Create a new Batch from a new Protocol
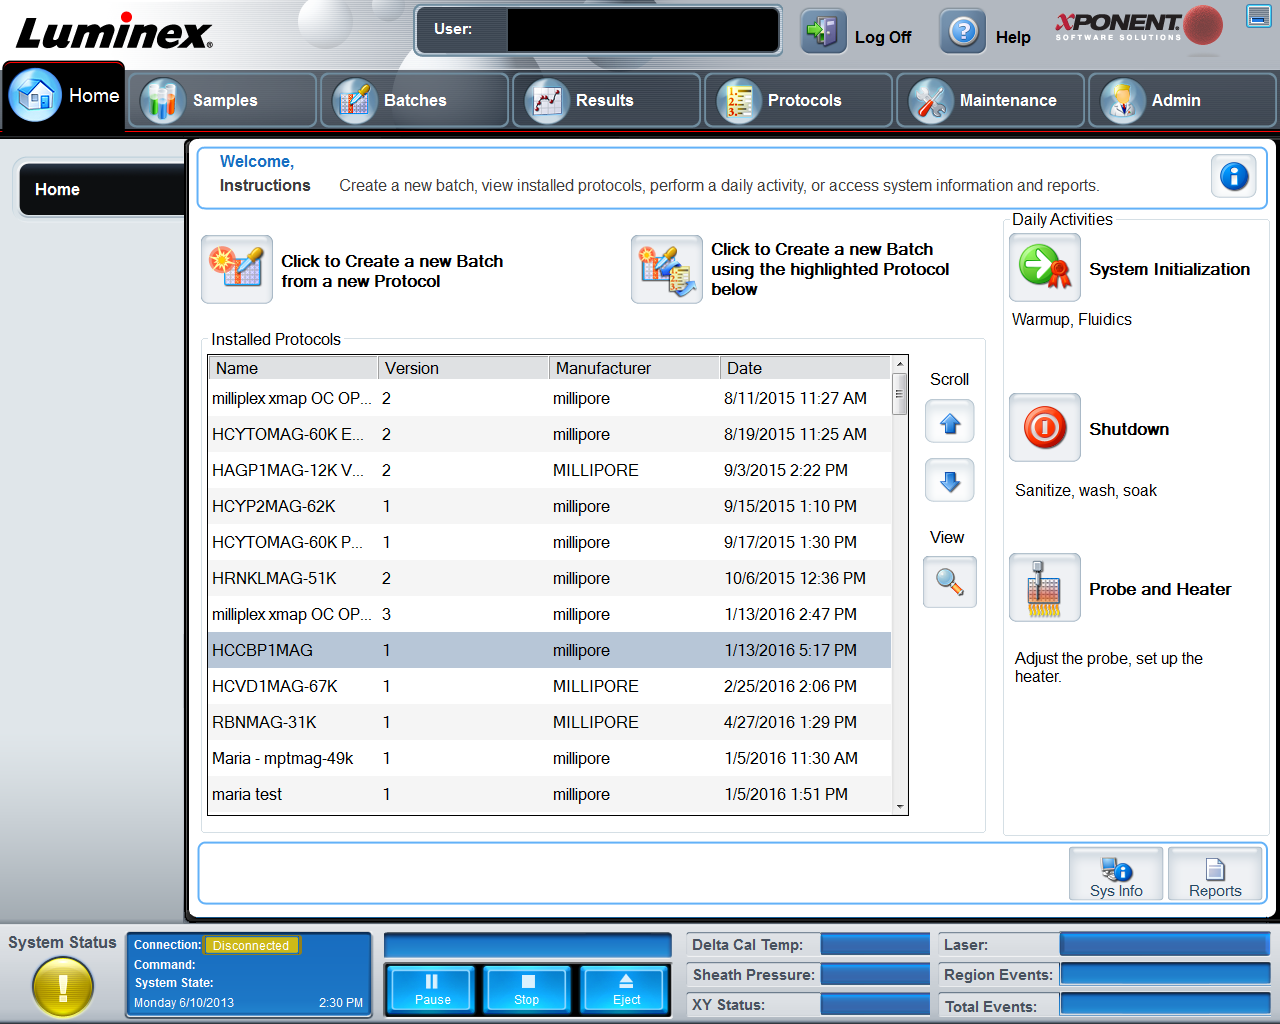 236,268
